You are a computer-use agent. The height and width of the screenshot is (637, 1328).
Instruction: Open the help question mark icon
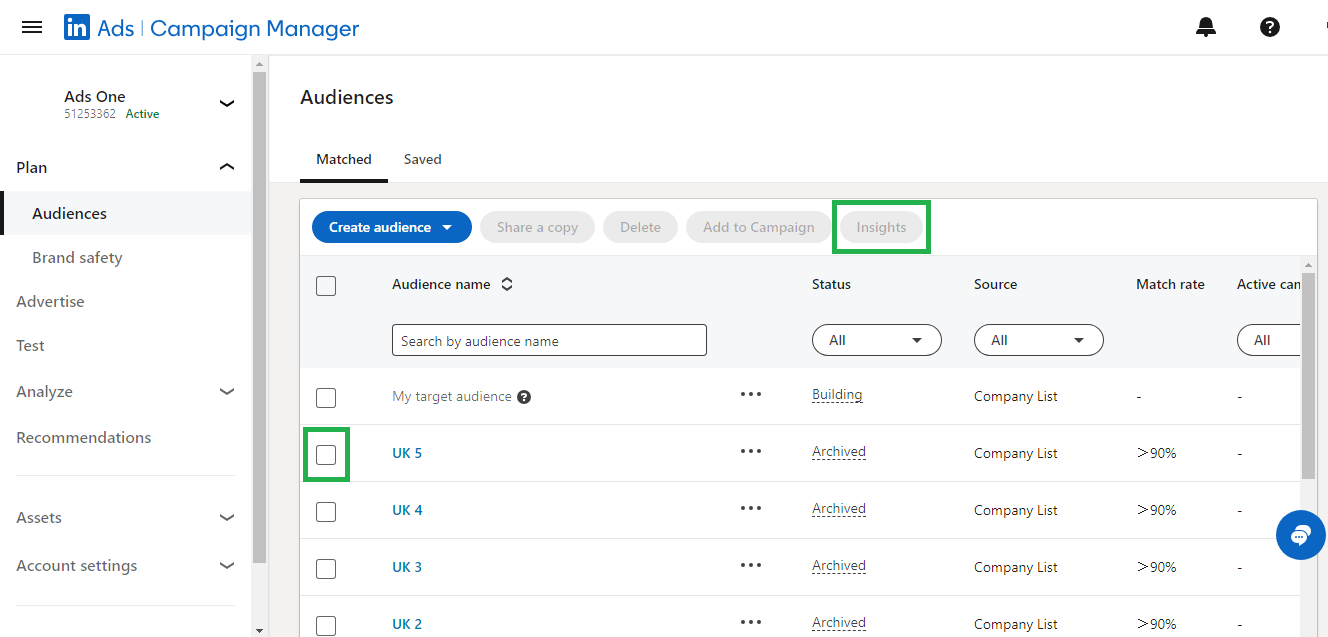click(1269, 28)
